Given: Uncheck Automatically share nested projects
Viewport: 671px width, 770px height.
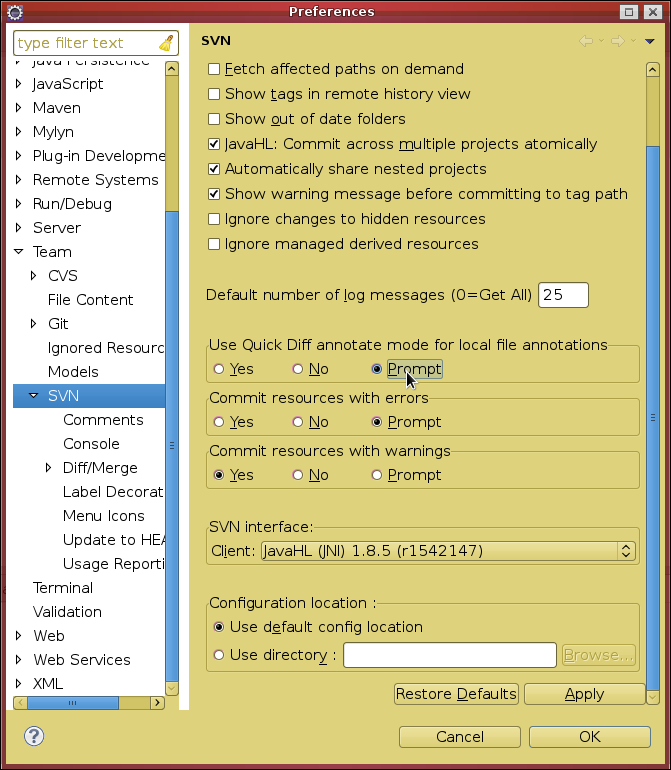Looking at the screenshot, I should pos(214,169).
